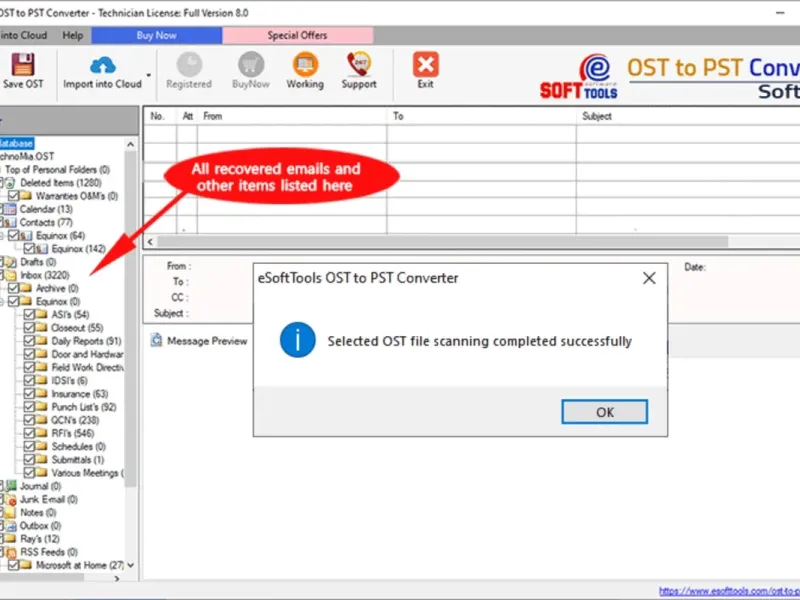Screen dimensions: 800x600
Task: Click the Submittals folder icon
Action: coord(41,460)
